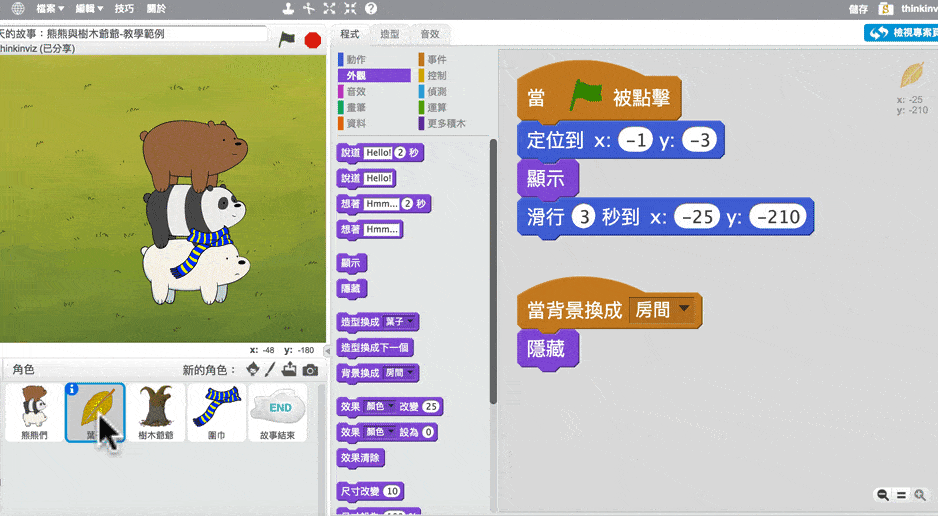Open info on the leaf sprite
Viewport: 938px width, 516px height.
pyautogui.click(x=72, y=389)
